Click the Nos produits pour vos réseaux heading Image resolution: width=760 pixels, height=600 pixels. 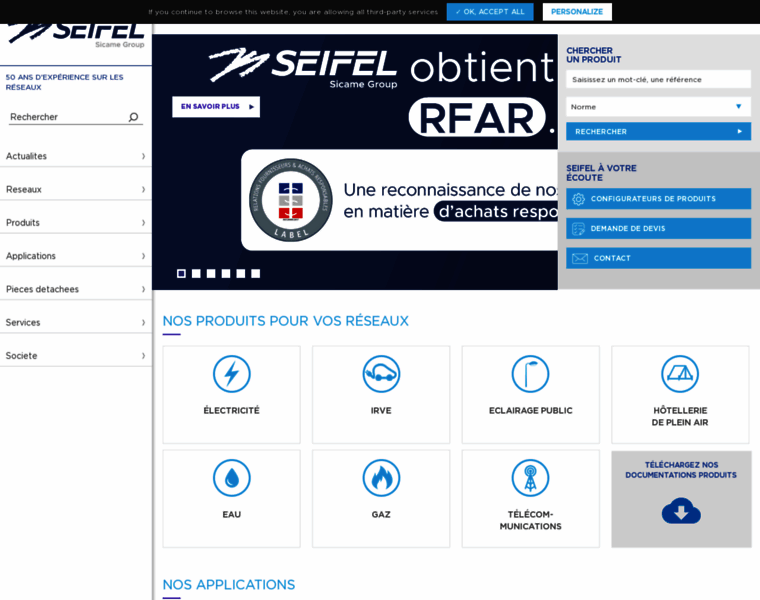(285, 321)
